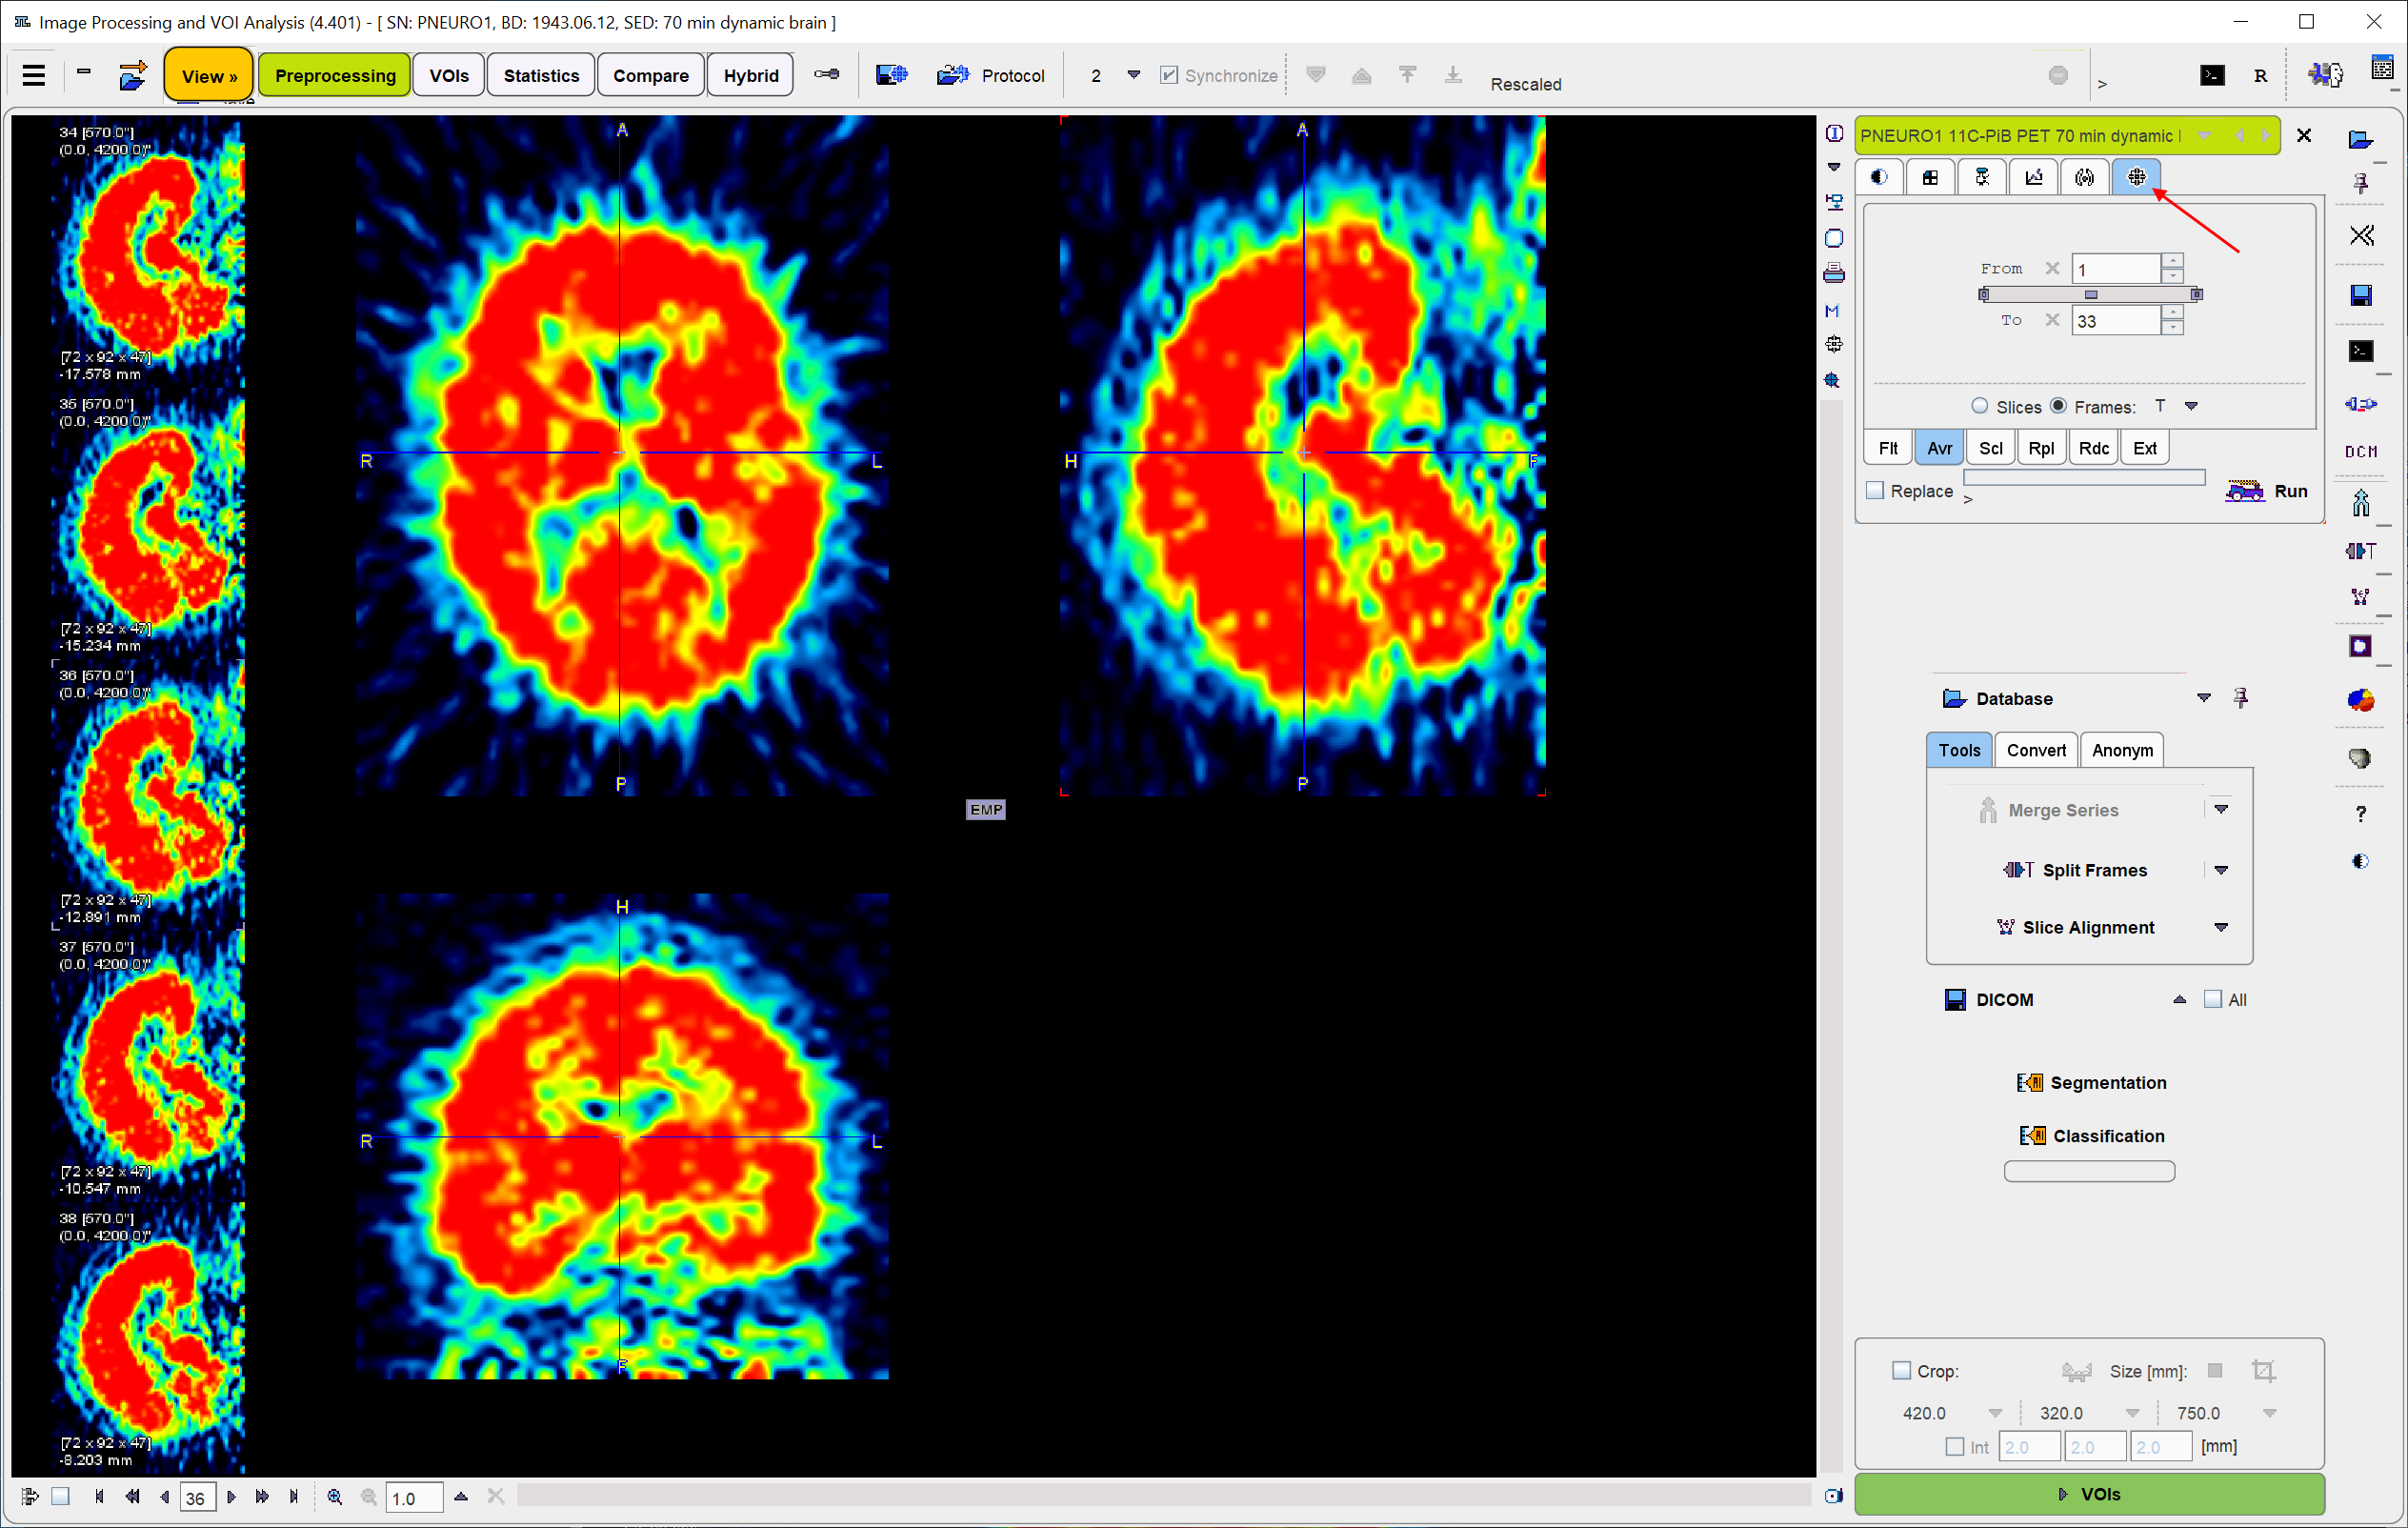Click the blue floppy save icon

click(x=2361, y=294)
